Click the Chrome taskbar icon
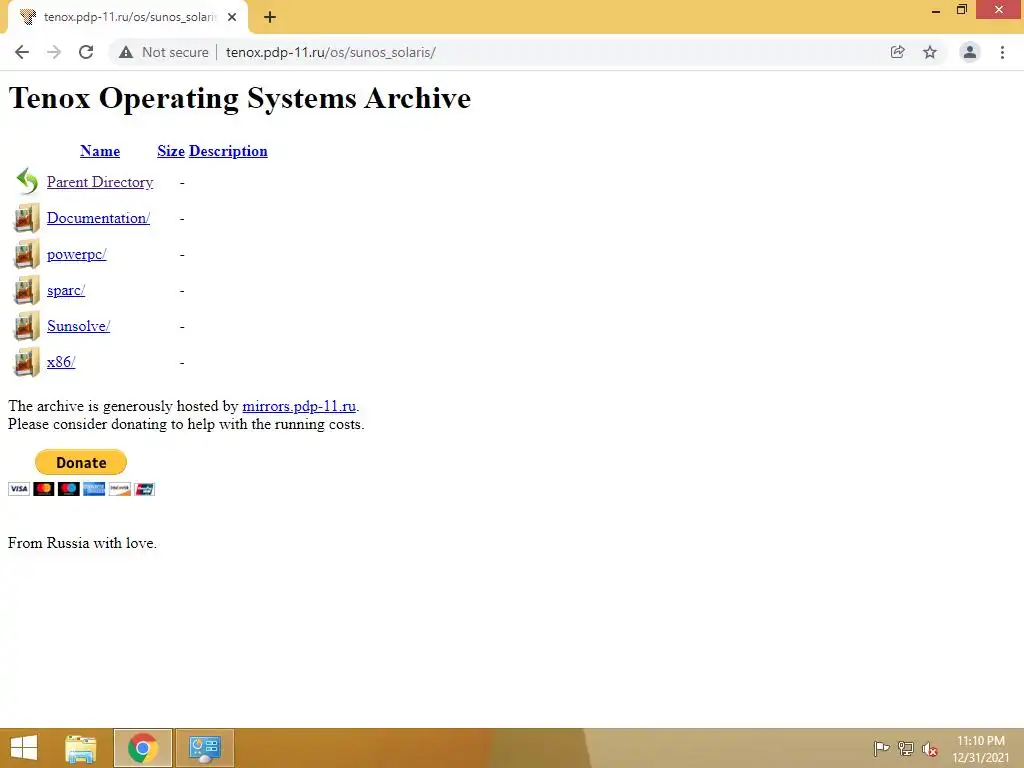 coord(143,748)
